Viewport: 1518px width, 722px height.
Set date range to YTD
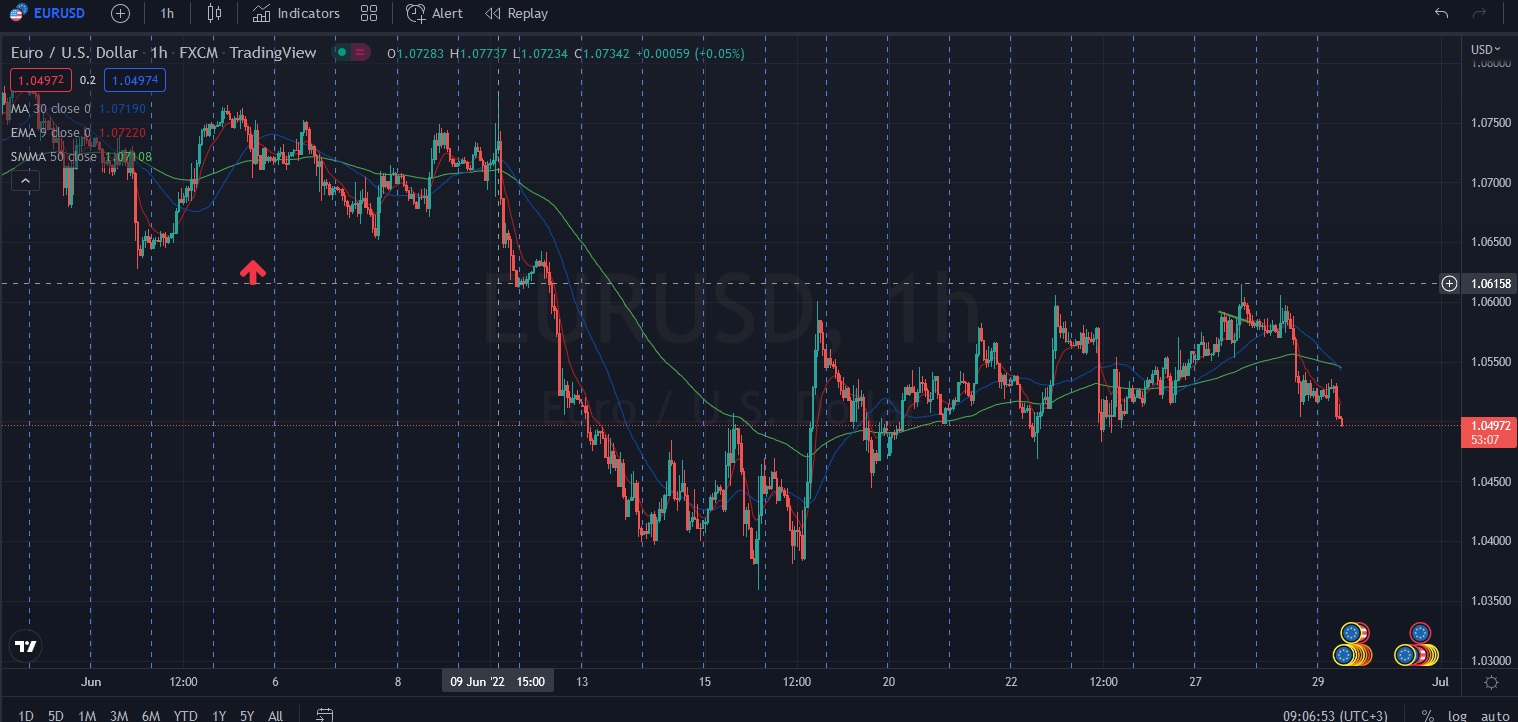[185, 715]
